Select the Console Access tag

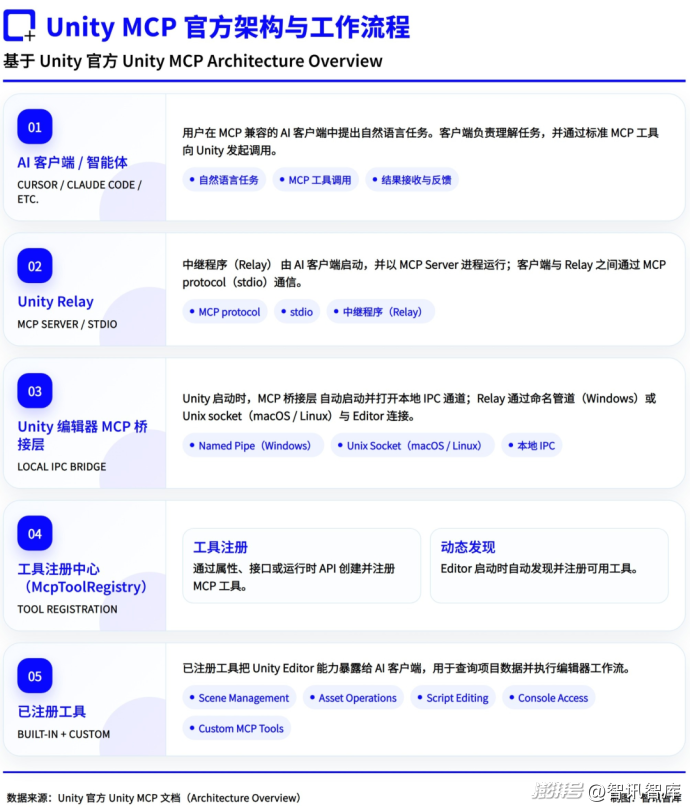[x=549, y=698]
